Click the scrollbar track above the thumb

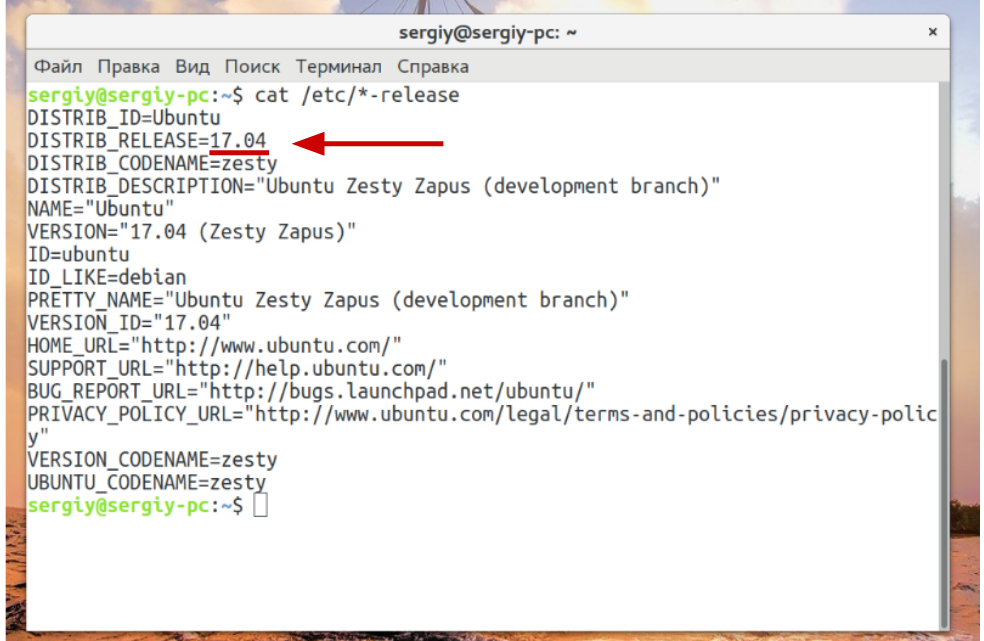(944, 220)
